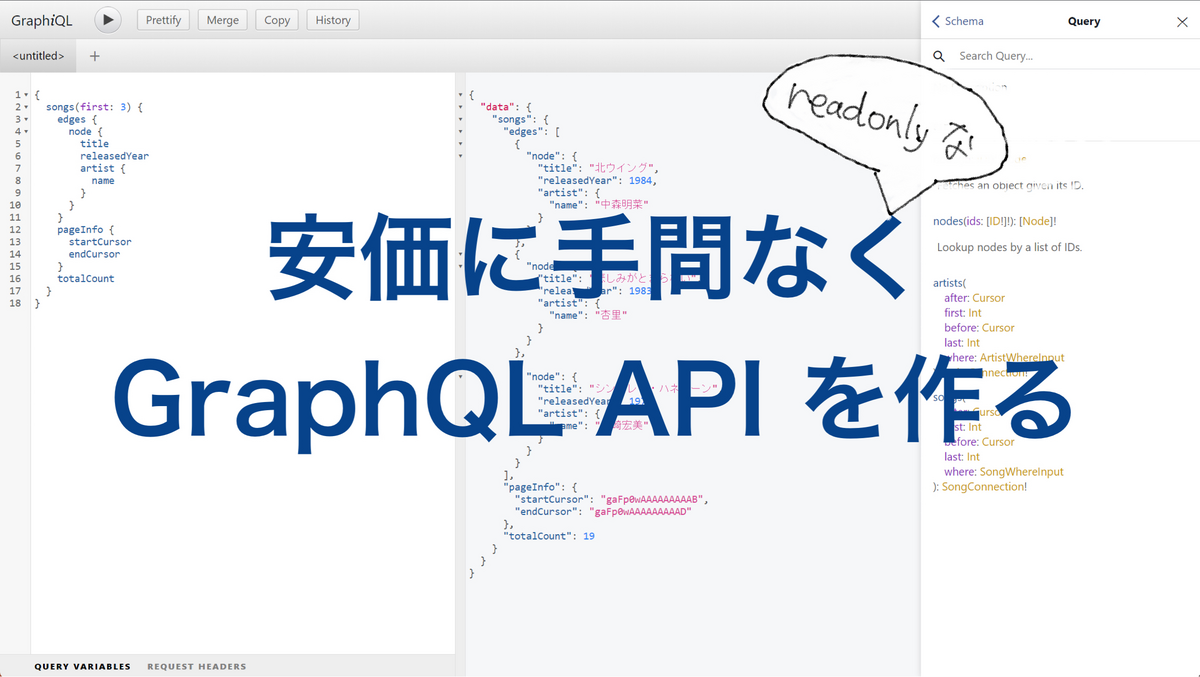Click totalCount on line 16

click(86, 279)
